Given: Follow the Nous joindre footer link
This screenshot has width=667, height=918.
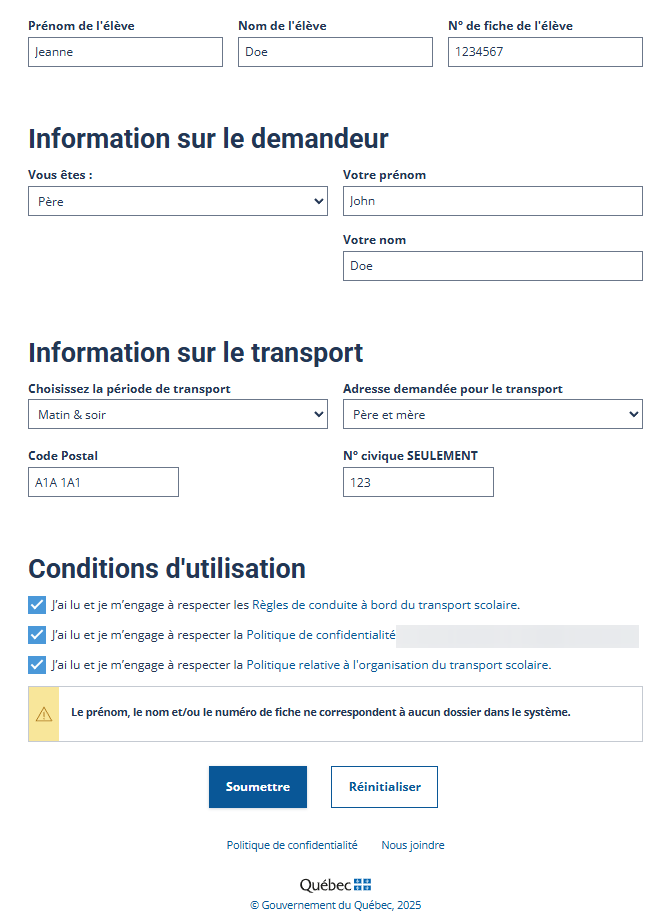Looking at the screenshot, I should [413, 845].
